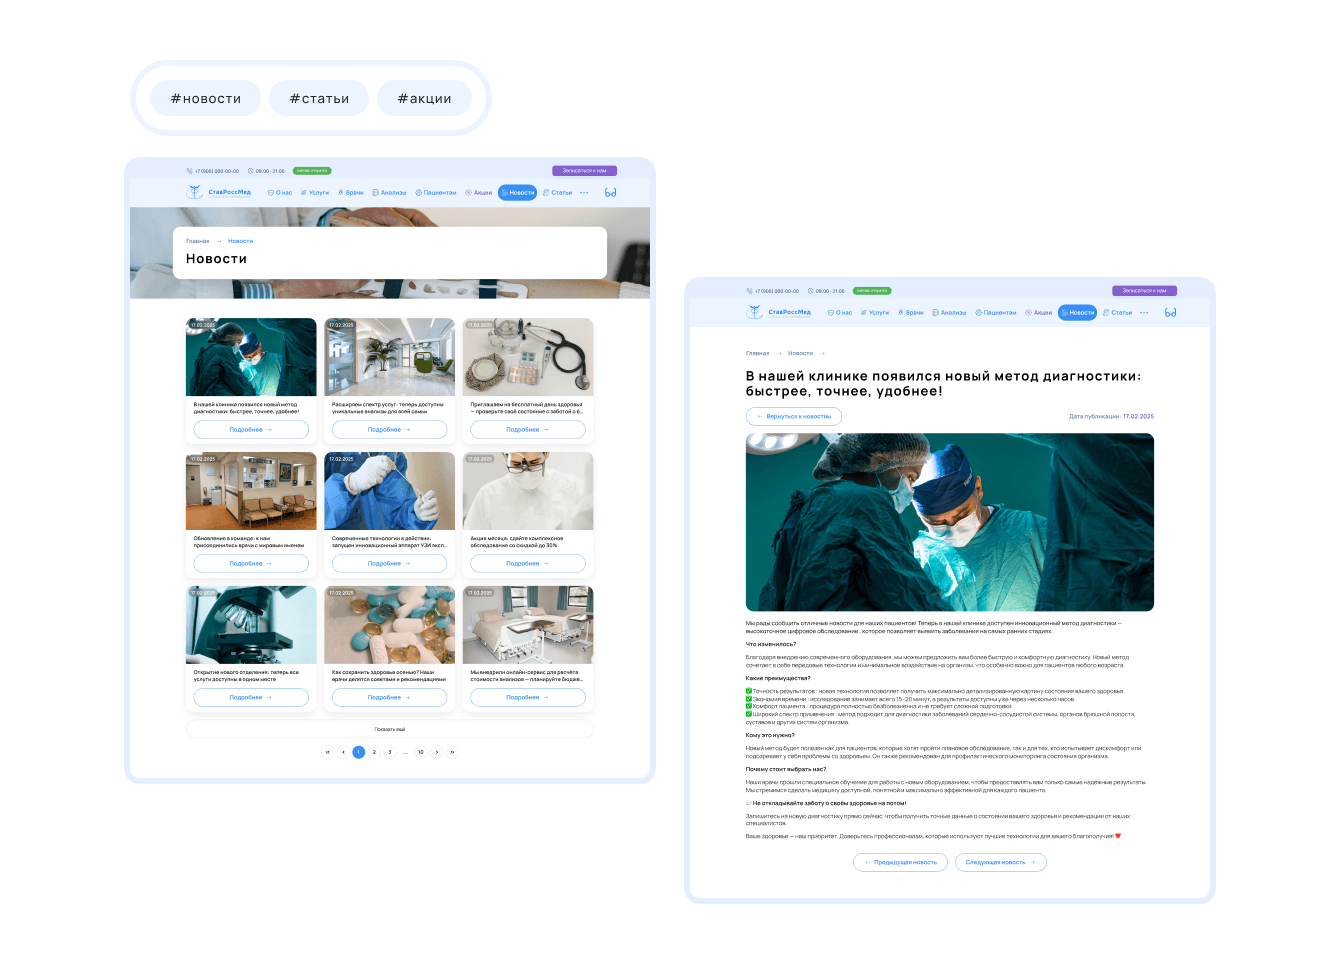Open 'Услуги' menu on the news list page
Image resolution: width=1340 pixels, height=958 pixels.
click(x=315, y=192)
